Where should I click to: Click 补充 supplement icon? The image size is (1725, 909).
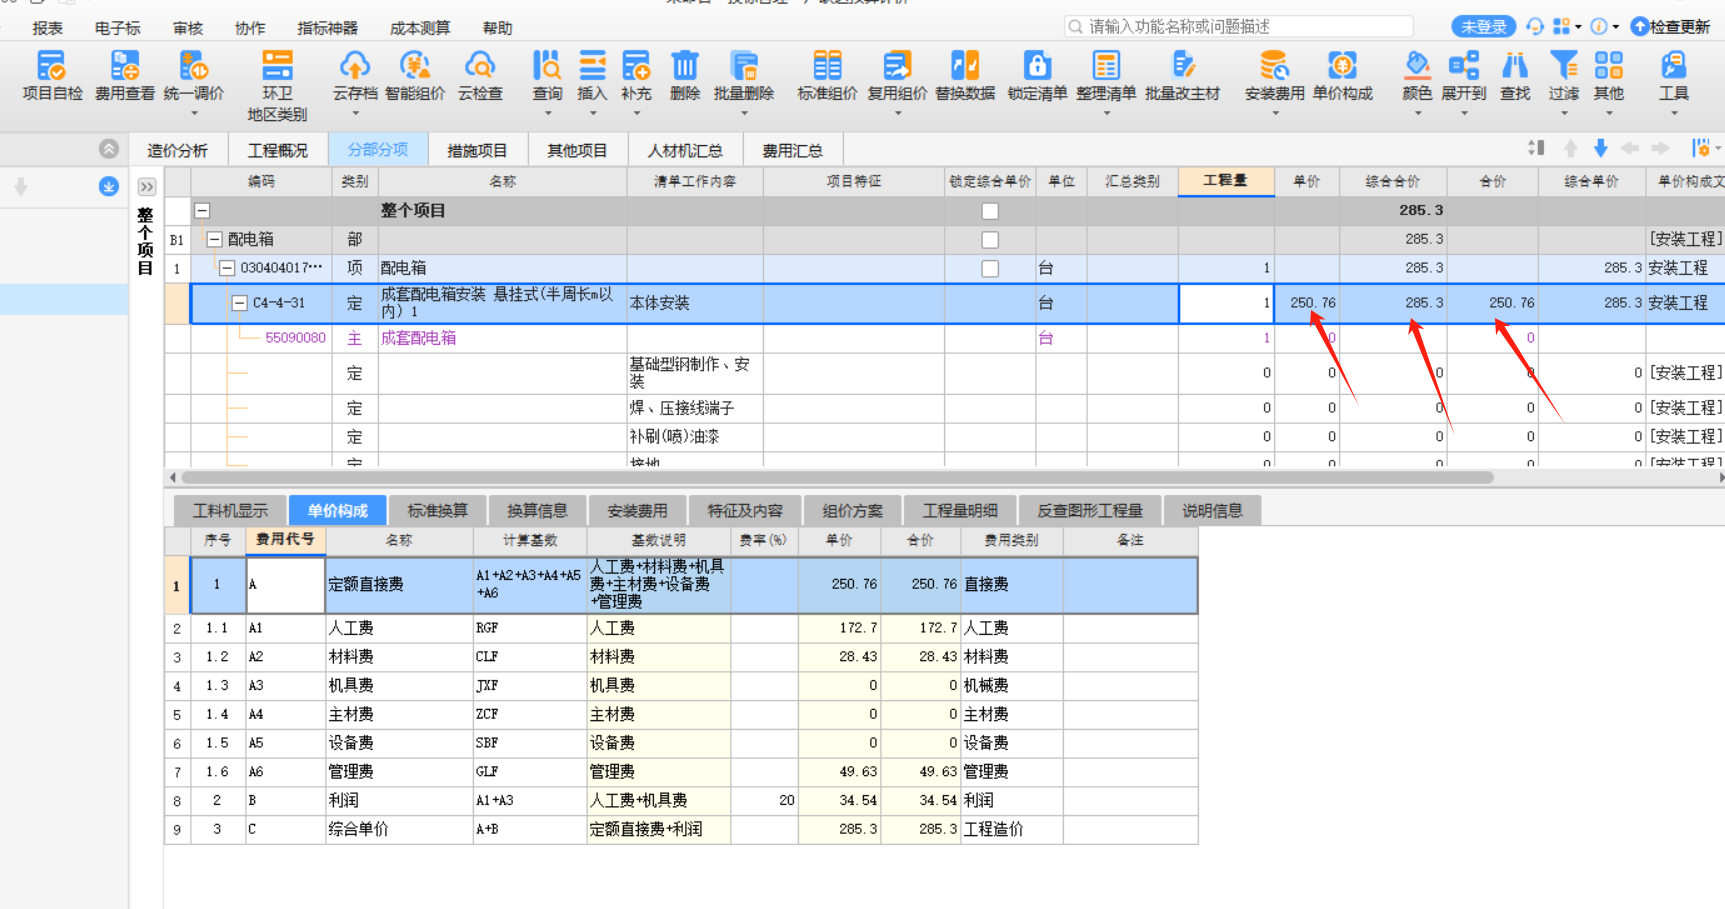tap(636, 77)
